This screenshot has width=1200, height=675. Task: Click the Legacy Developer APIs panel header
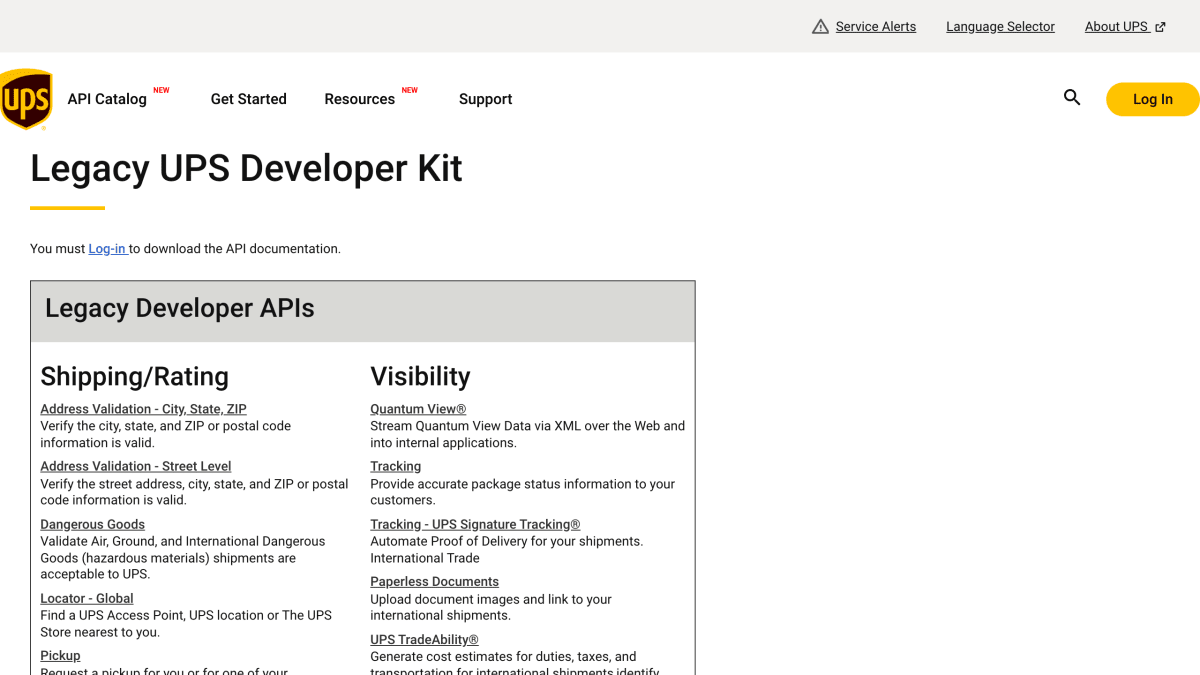point(363,311)
